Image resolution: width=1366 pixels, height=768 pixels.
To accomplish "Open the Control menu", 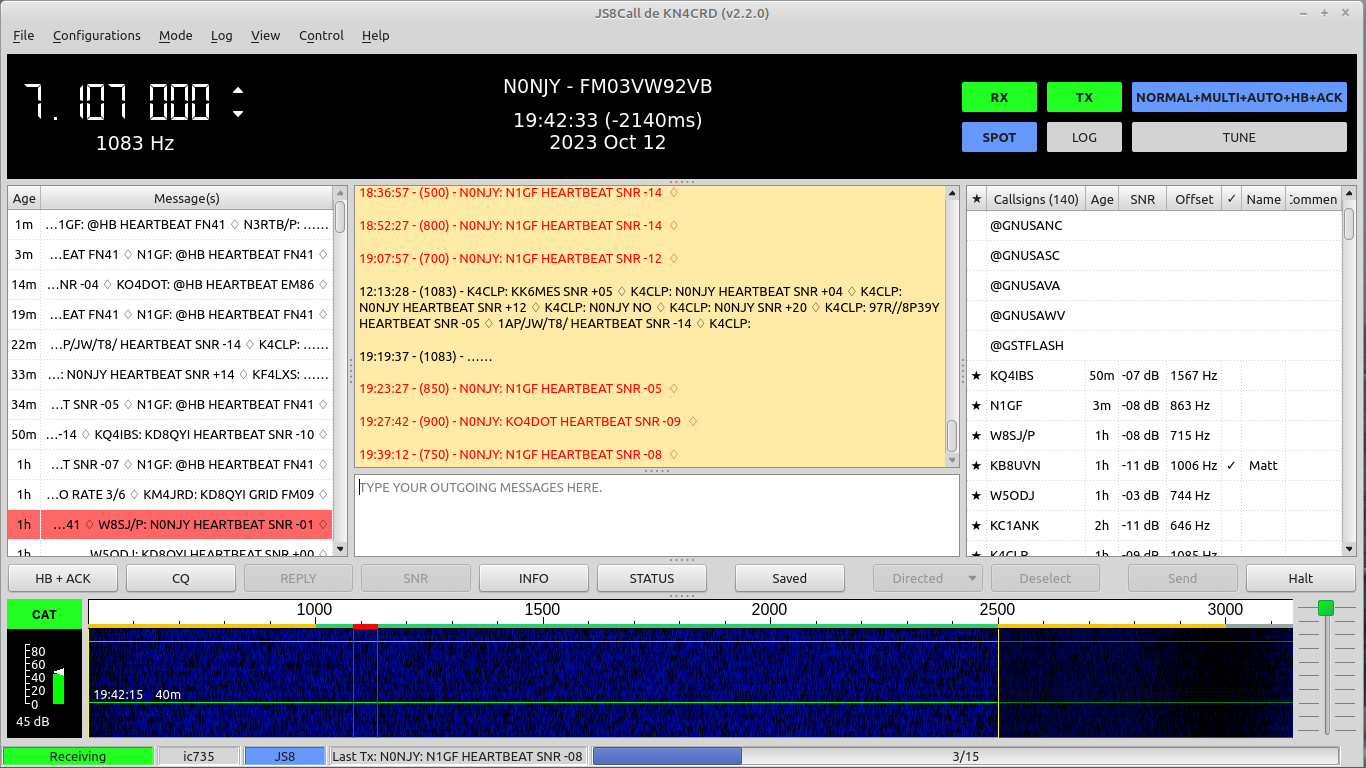I will [321, 36].
